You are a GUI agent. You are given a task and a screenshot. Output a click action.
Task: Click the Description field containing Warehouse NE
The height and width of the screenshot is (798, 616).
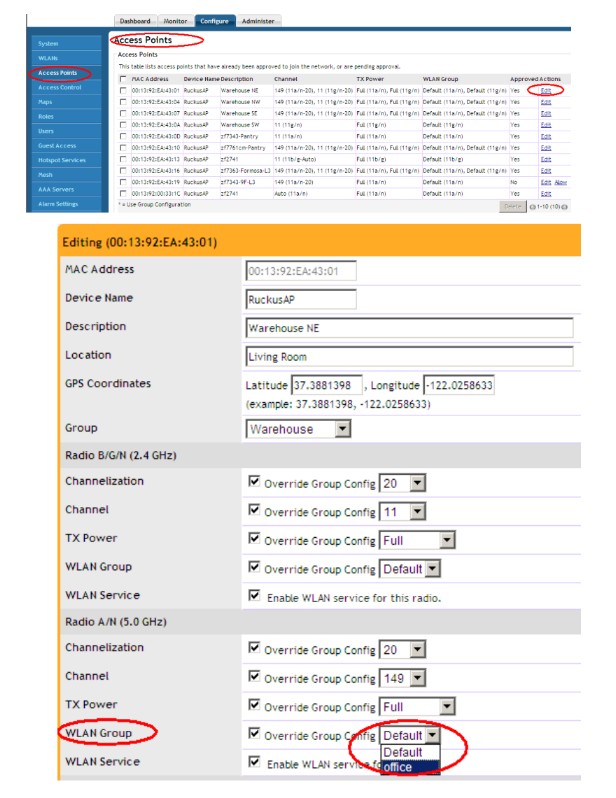[409, 328]
